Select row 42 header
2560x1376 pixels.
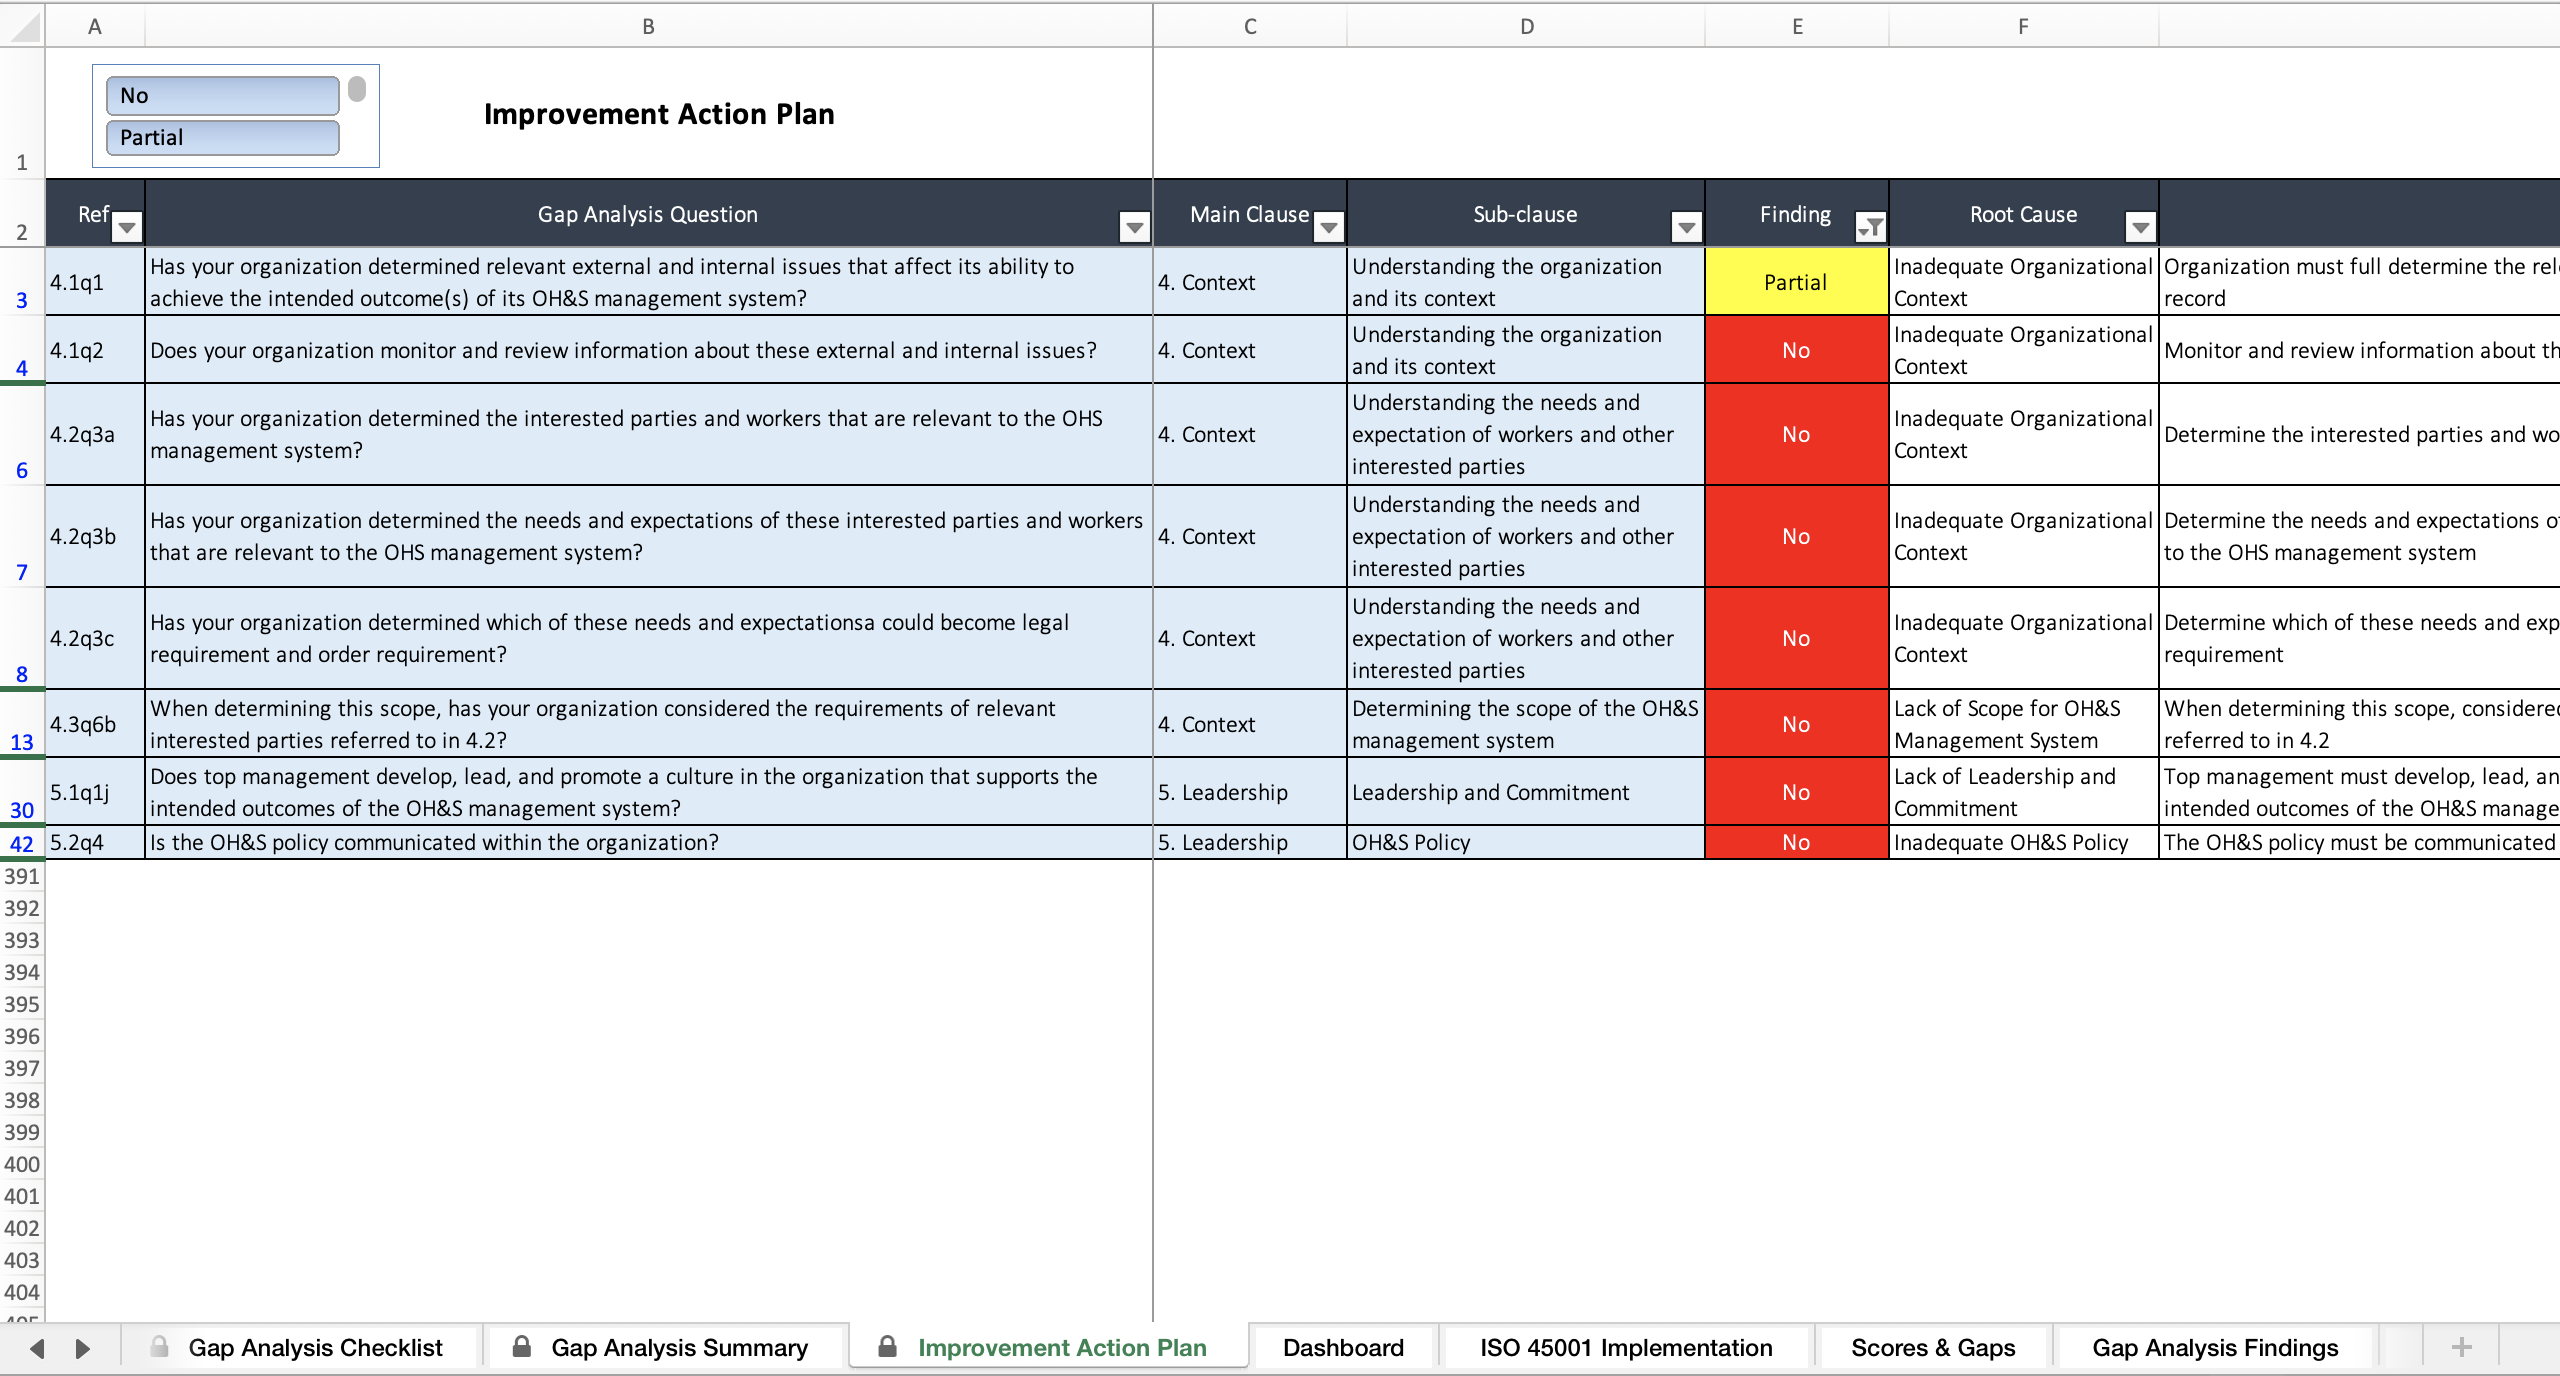tap(22, 843)
